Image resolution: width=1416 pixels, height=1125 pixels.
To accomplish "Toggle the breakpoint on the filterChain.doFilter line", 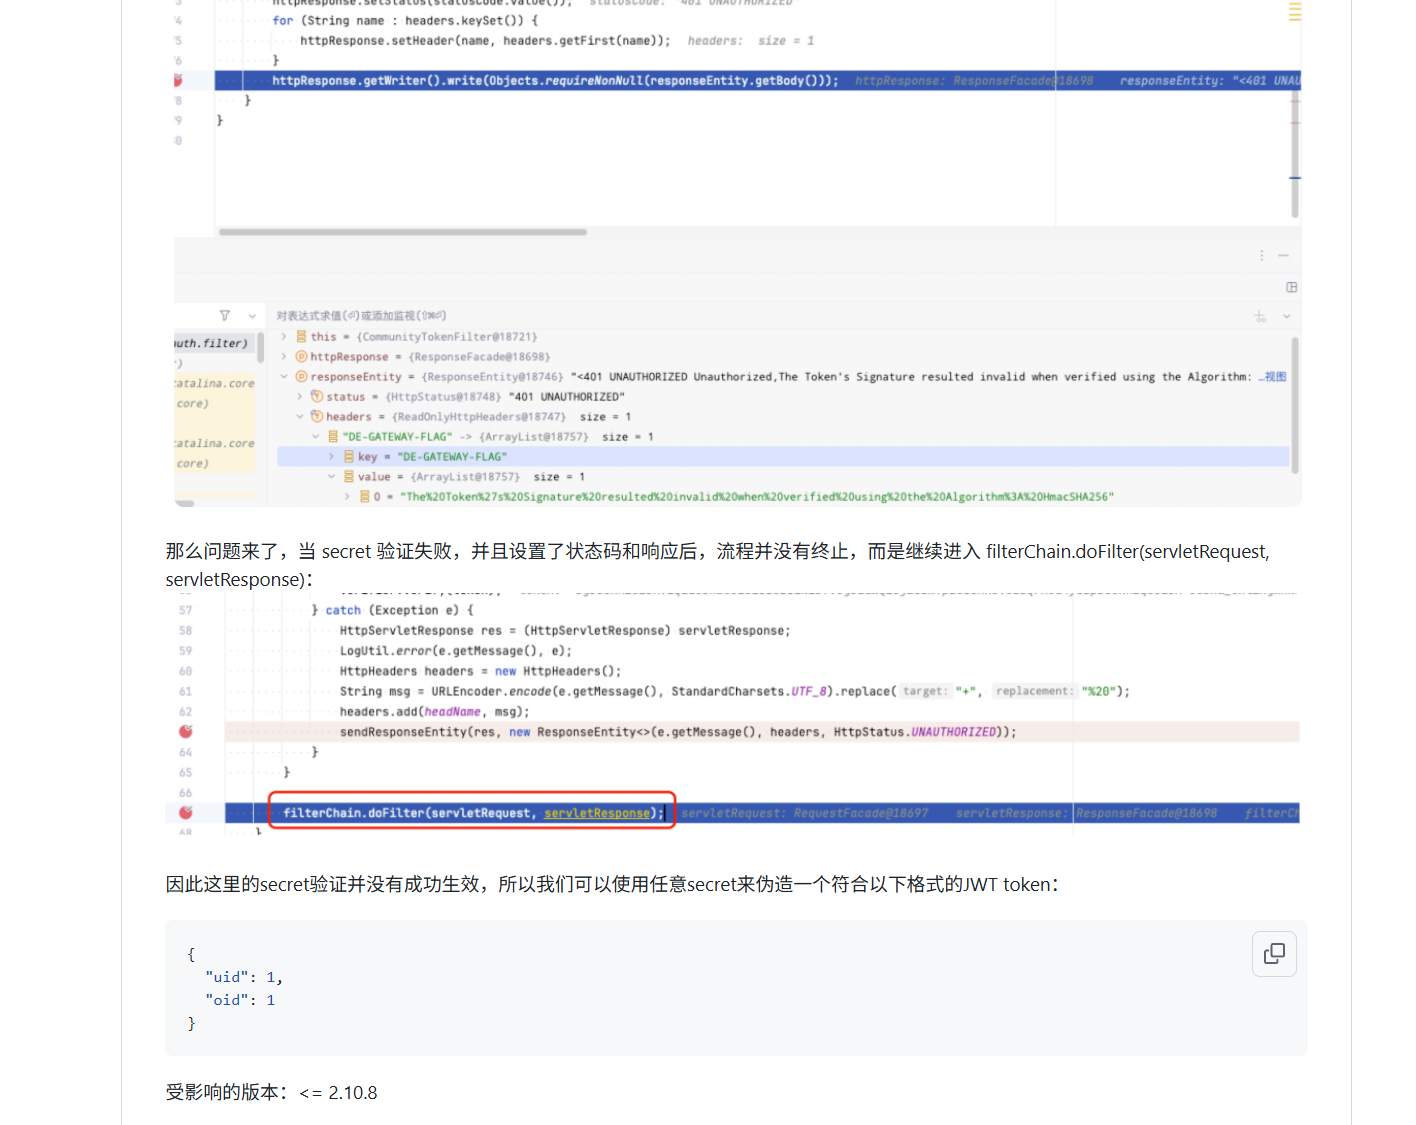I will [x=185, y=813].
